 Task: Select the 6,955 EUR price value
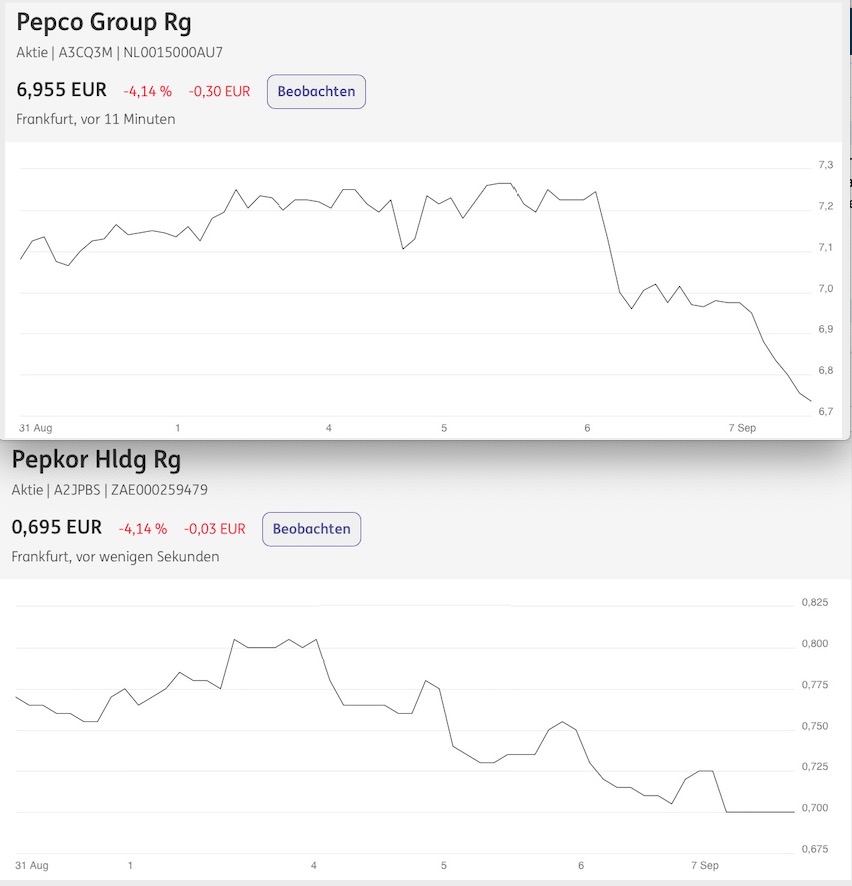(61, 90)
